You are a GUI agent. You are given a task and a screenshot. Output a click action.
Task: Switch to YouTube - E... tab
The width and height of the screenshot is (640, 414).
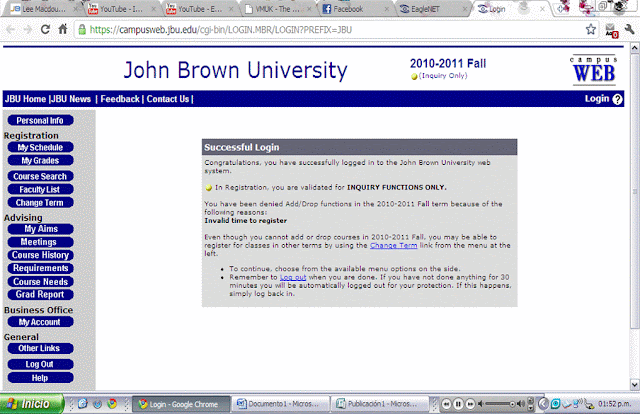[198, 9]
